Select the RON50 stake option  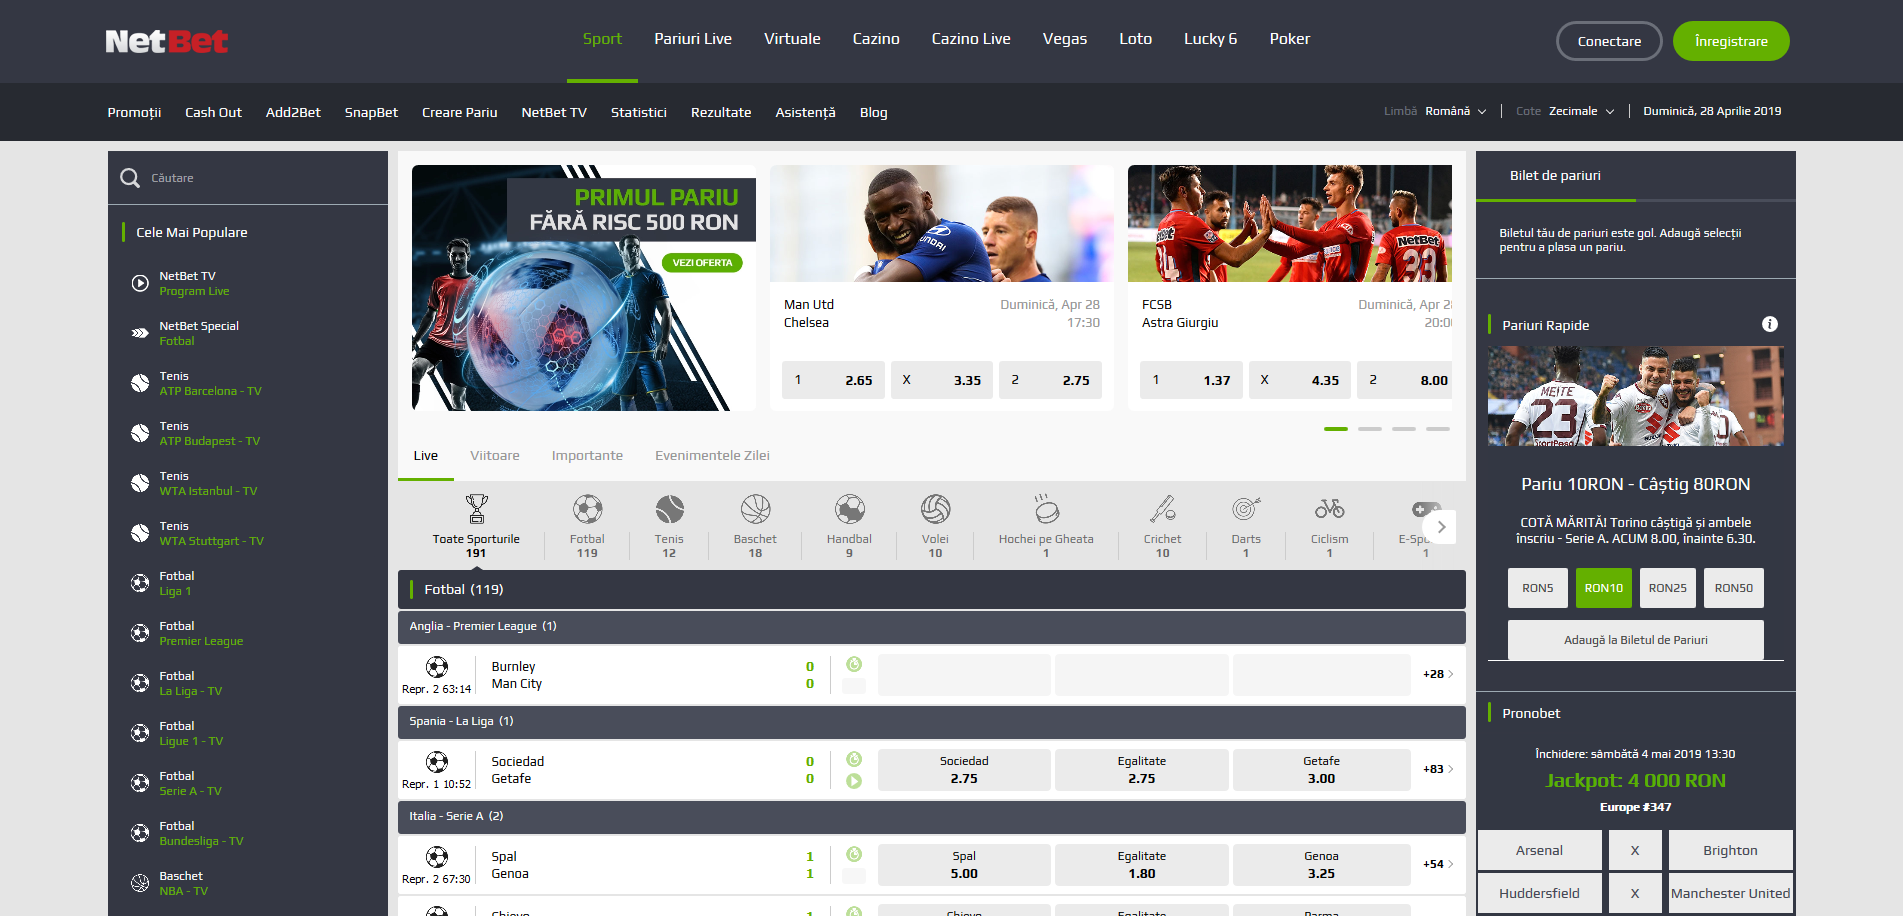point(1733,588)
